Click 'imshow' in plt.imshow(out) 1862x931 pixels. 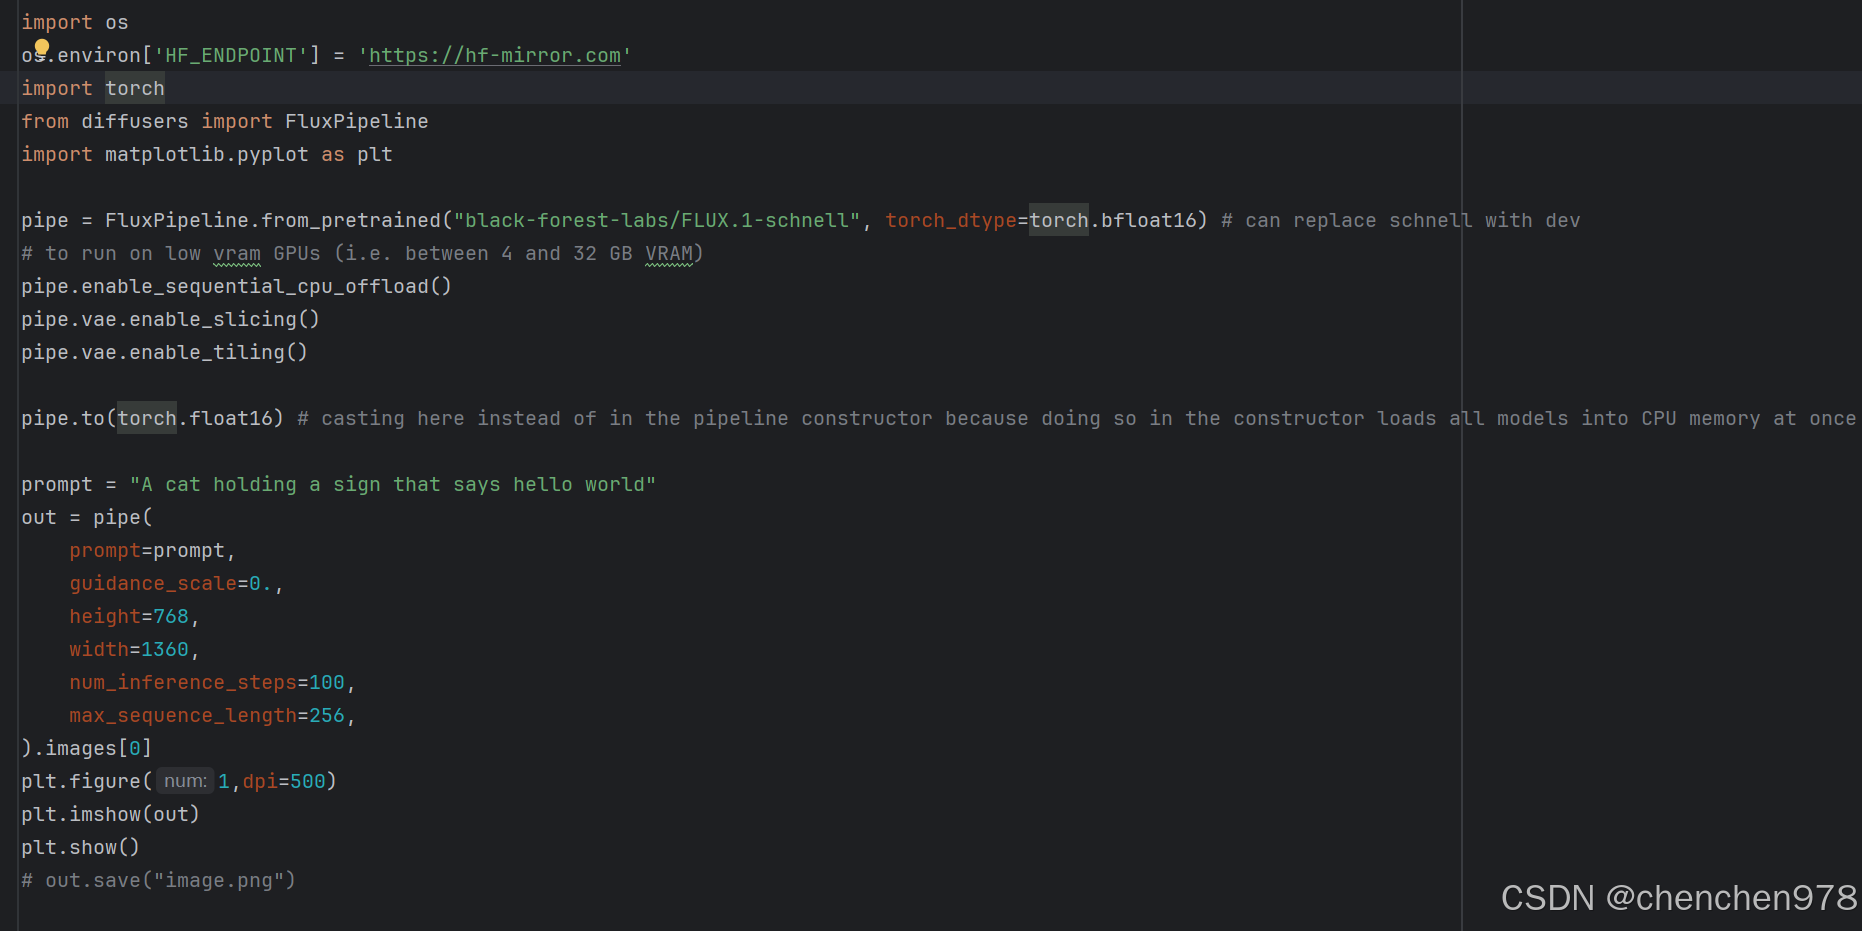coord(105,814)
